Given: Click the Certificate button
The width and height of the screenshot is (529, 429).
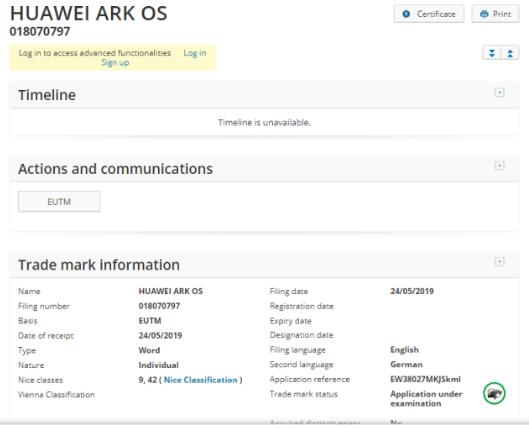Looking at the screenshot, I should (x=429, y=14).
